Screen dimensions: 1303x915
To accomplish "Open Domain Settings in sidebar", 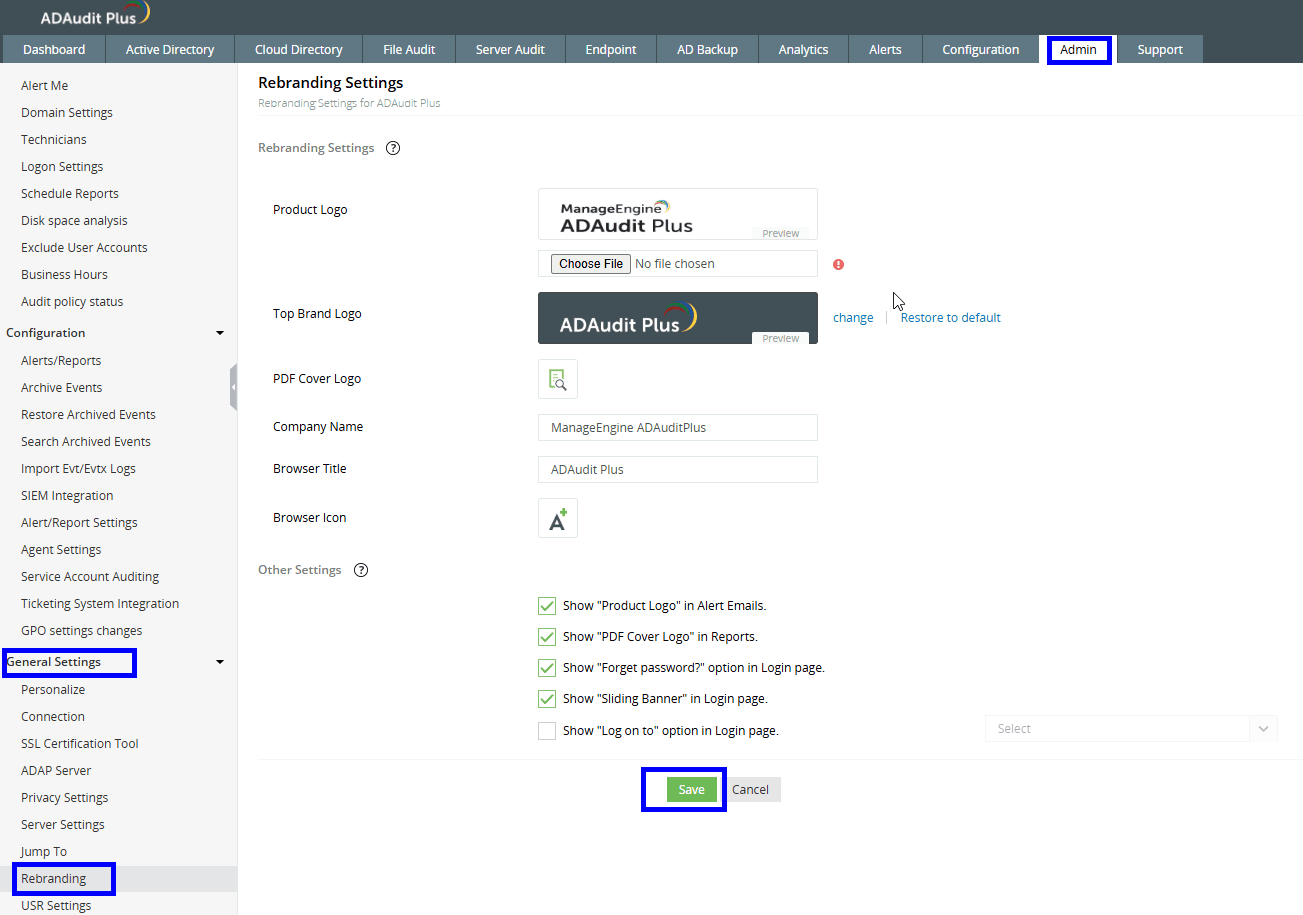I will point(67,113).
